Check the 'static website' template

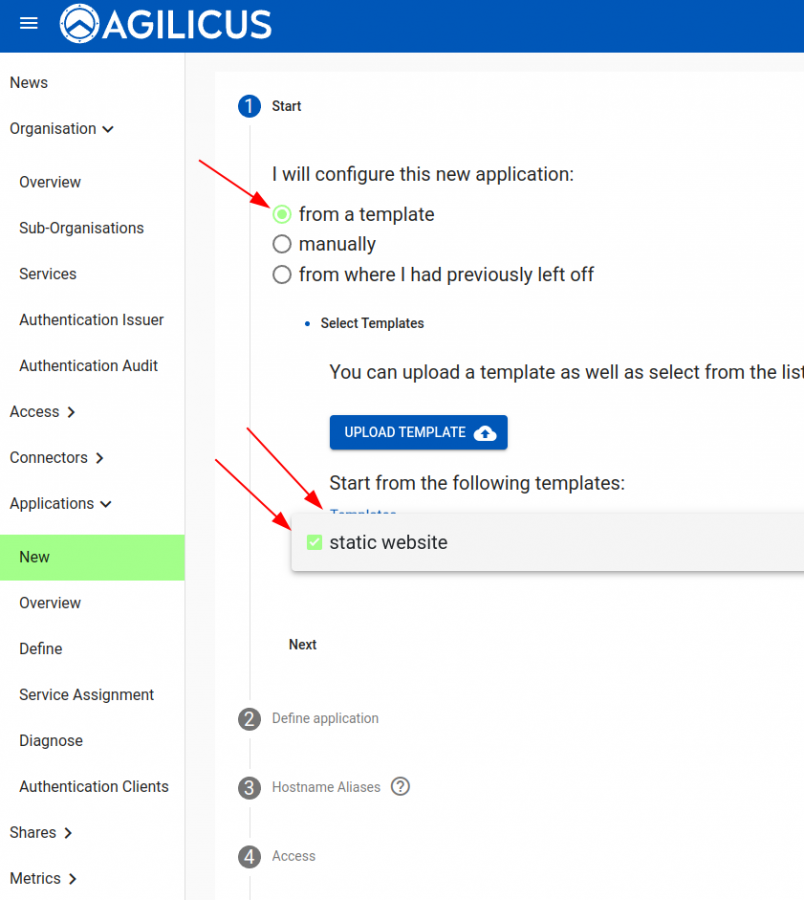coord(313,542)
